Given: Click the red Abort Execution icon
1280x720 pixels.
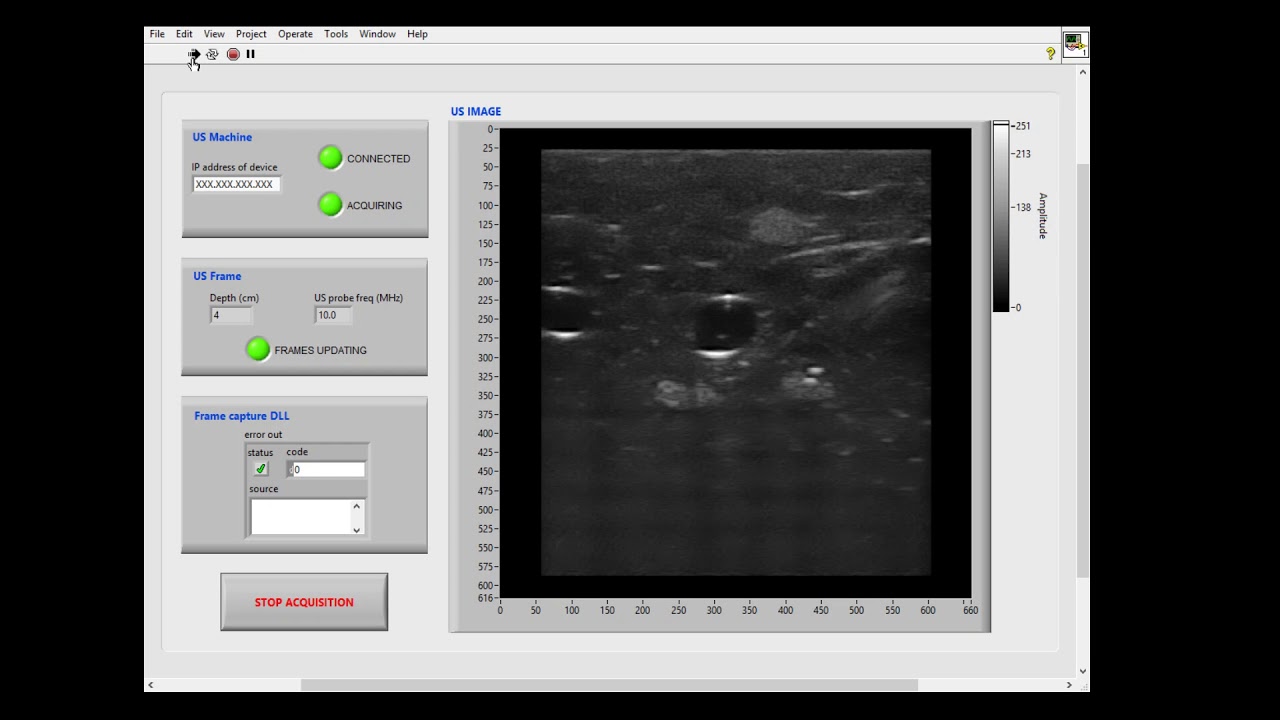Looking at the screenshot, I should [x=233, y=54].
